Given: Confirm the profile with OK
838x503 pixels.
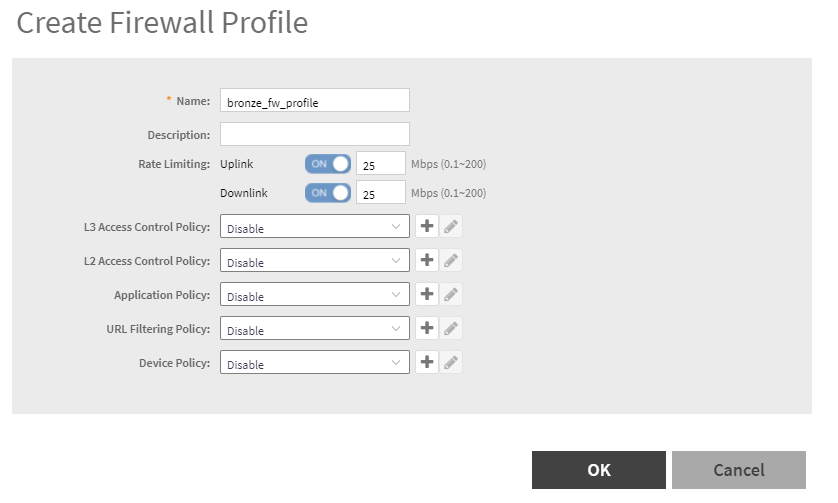Looking at the screenshot, I should point(598,470).
